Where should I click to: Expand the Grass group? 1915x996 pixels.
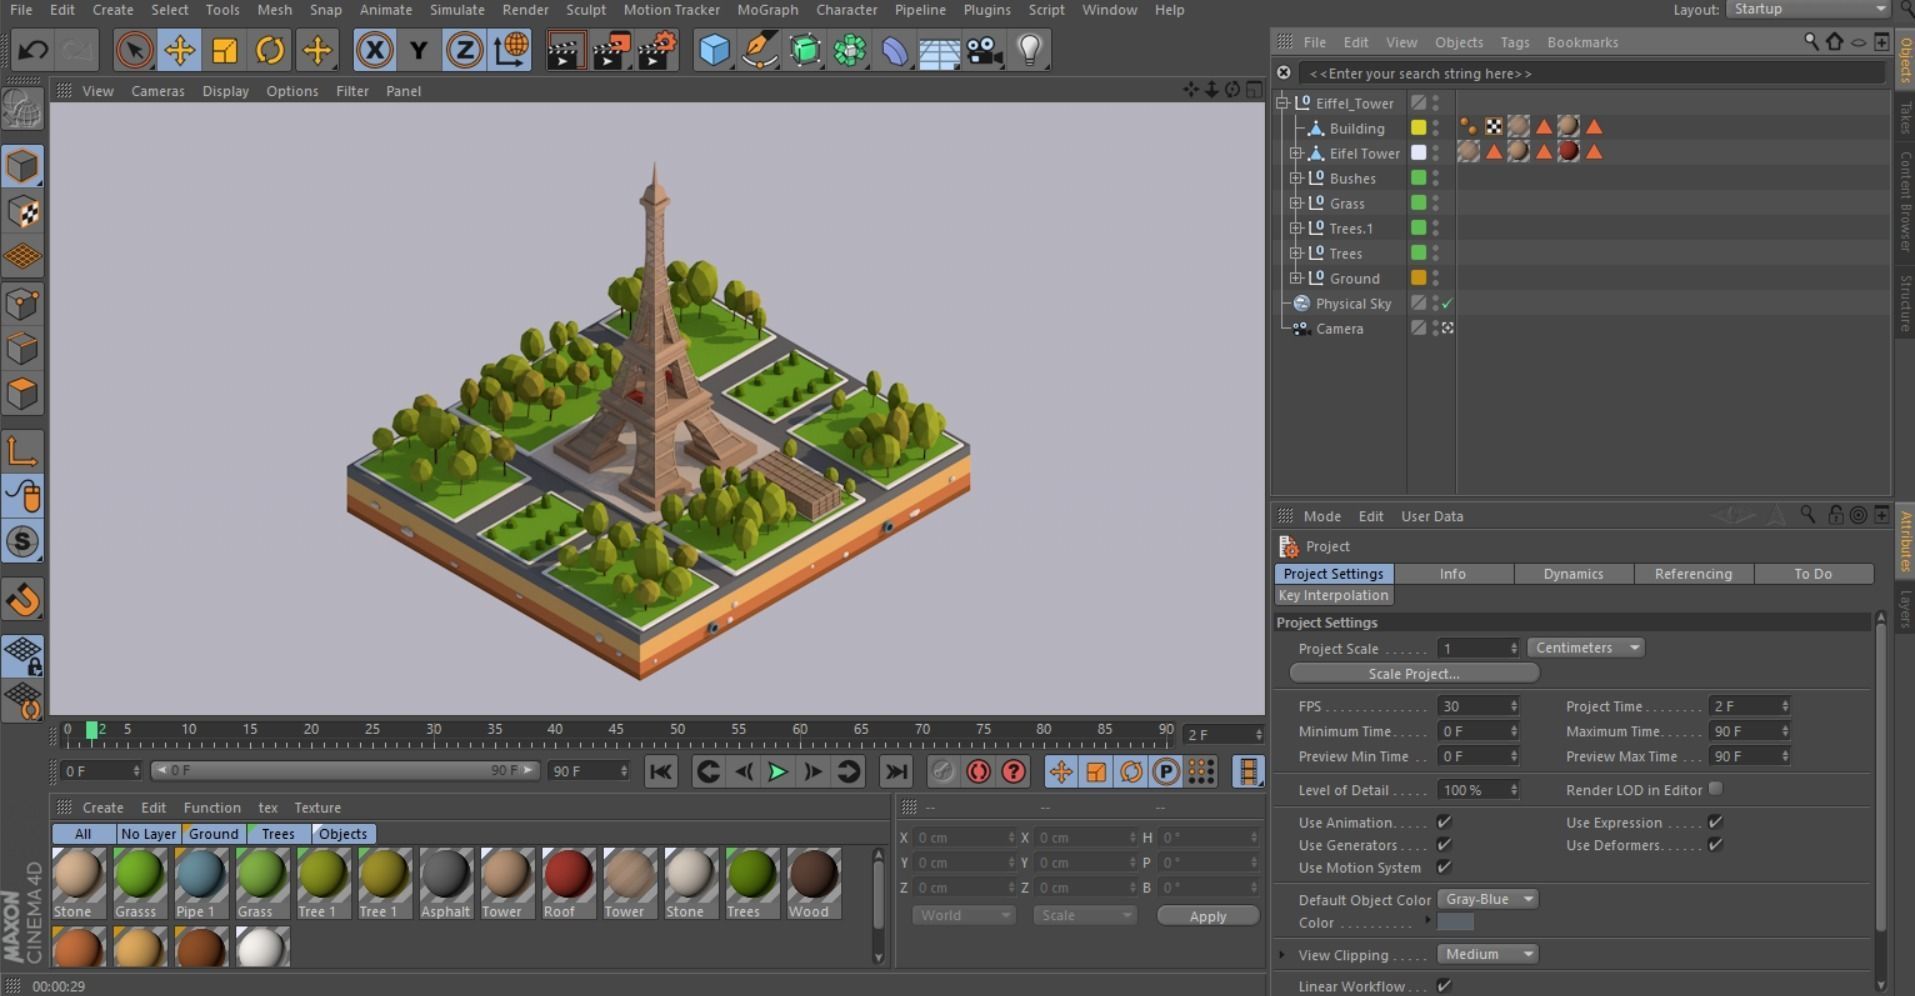[x=1296, y=203]
